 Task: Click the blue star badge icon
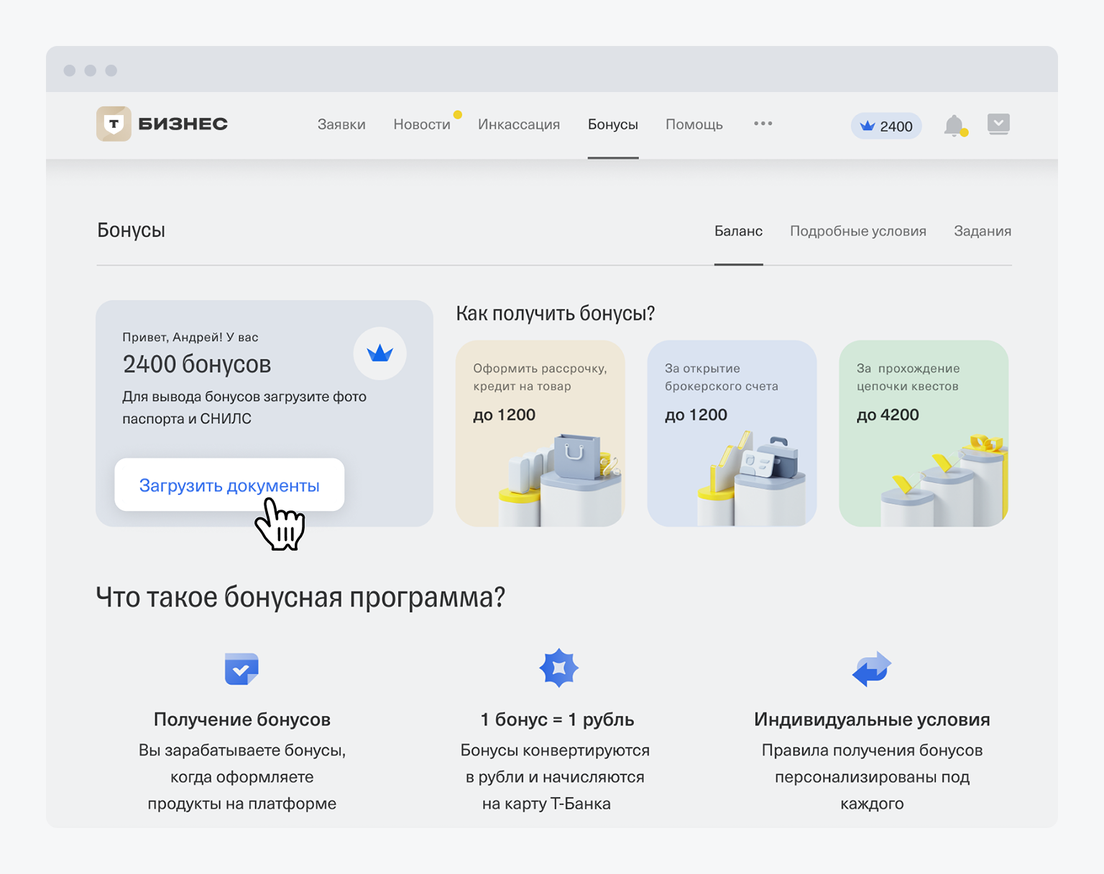coord(559,668)
